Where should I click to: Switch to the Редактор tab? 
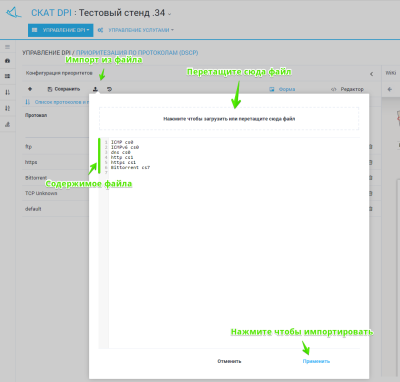pos(347,89)
